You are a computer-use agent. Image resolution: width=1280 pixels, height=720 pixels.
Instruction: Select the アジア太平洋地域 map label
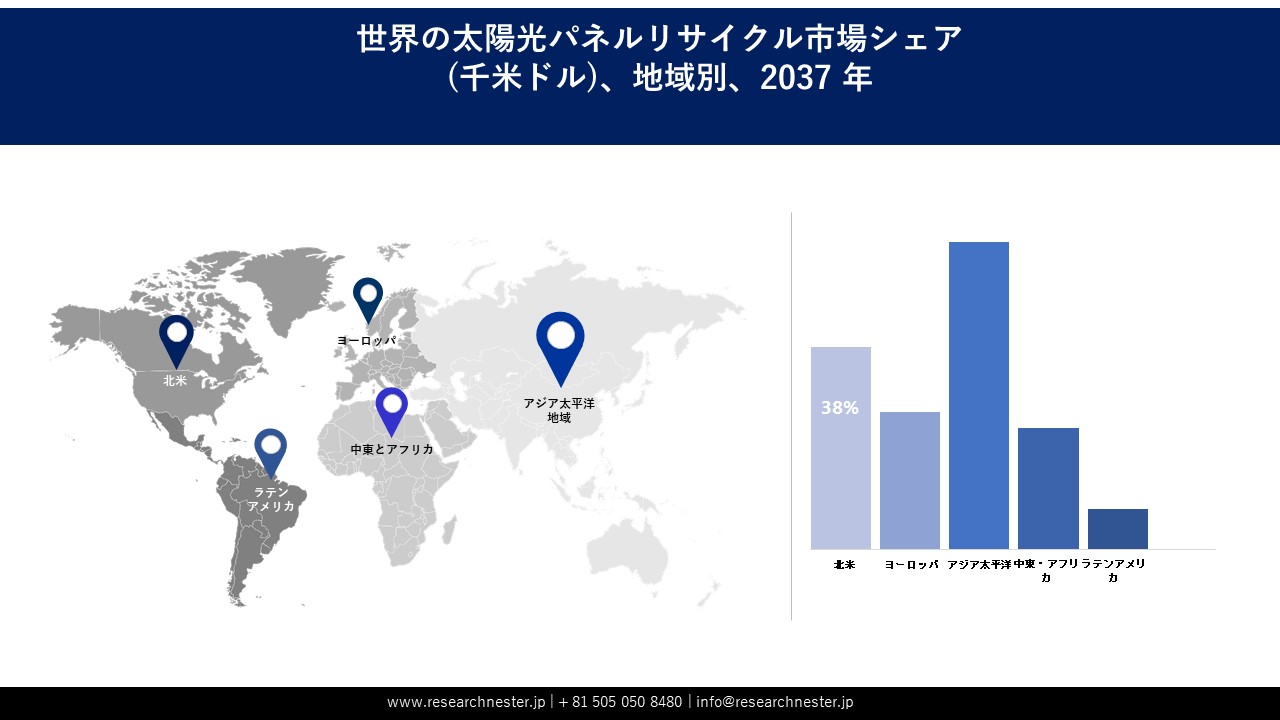click(x=559, y=410)
